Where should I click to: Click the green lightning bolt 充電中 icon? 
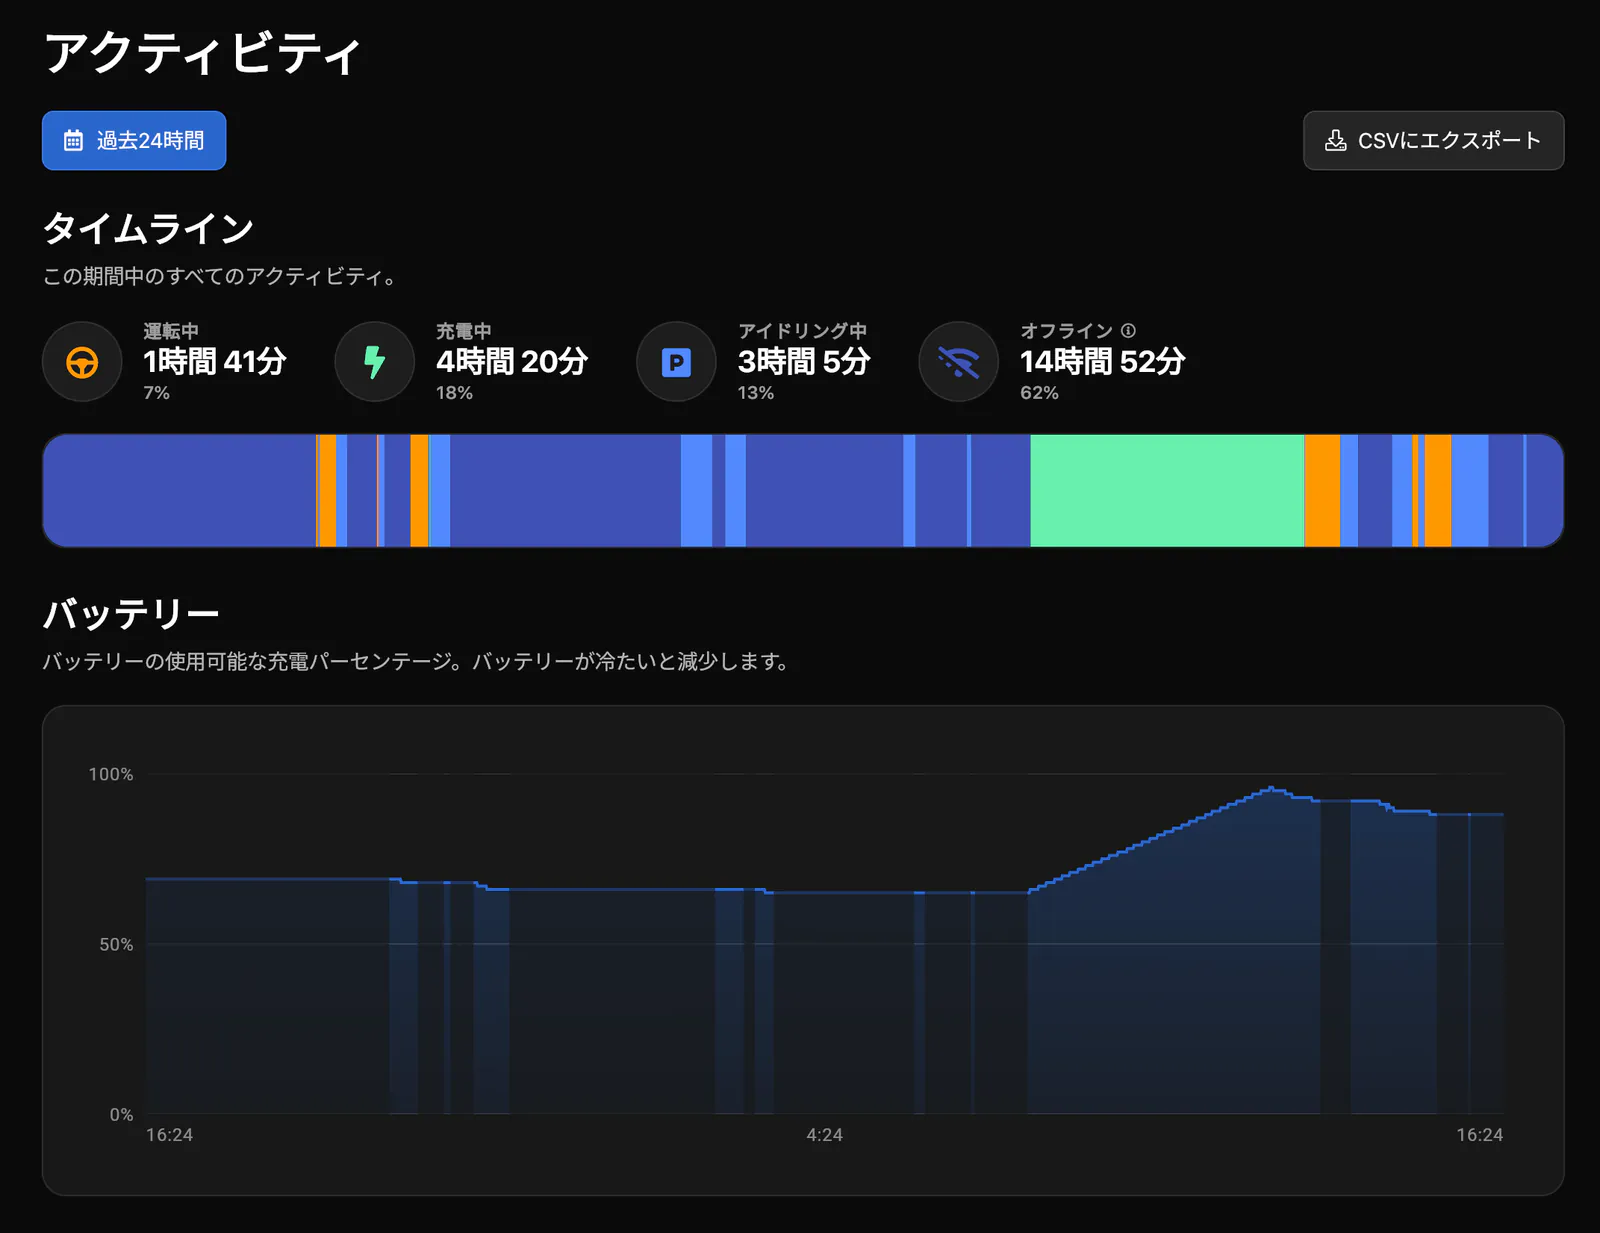click(x=374, y=361)
